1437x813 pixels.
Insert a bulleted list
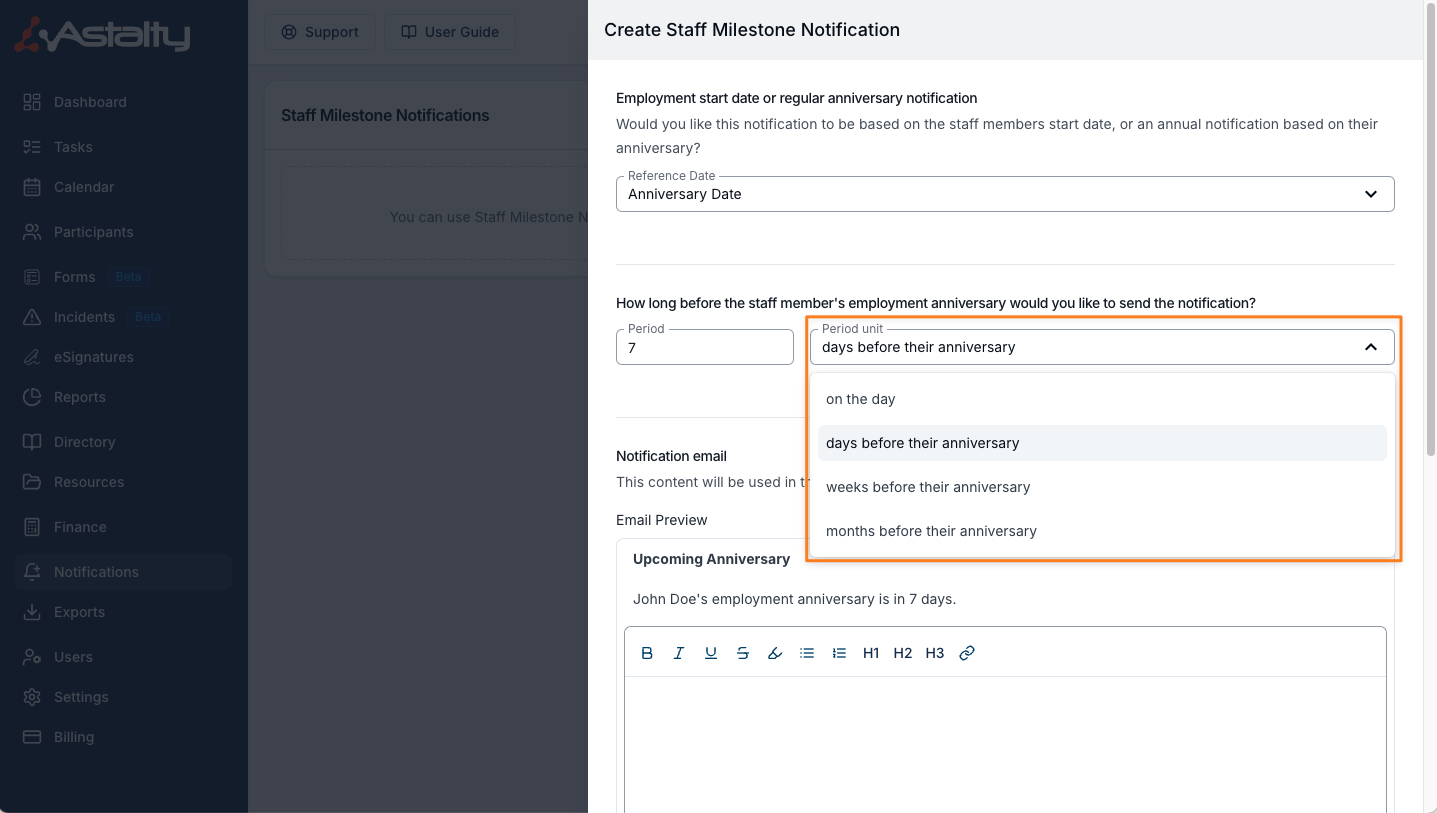pos(807,653)
